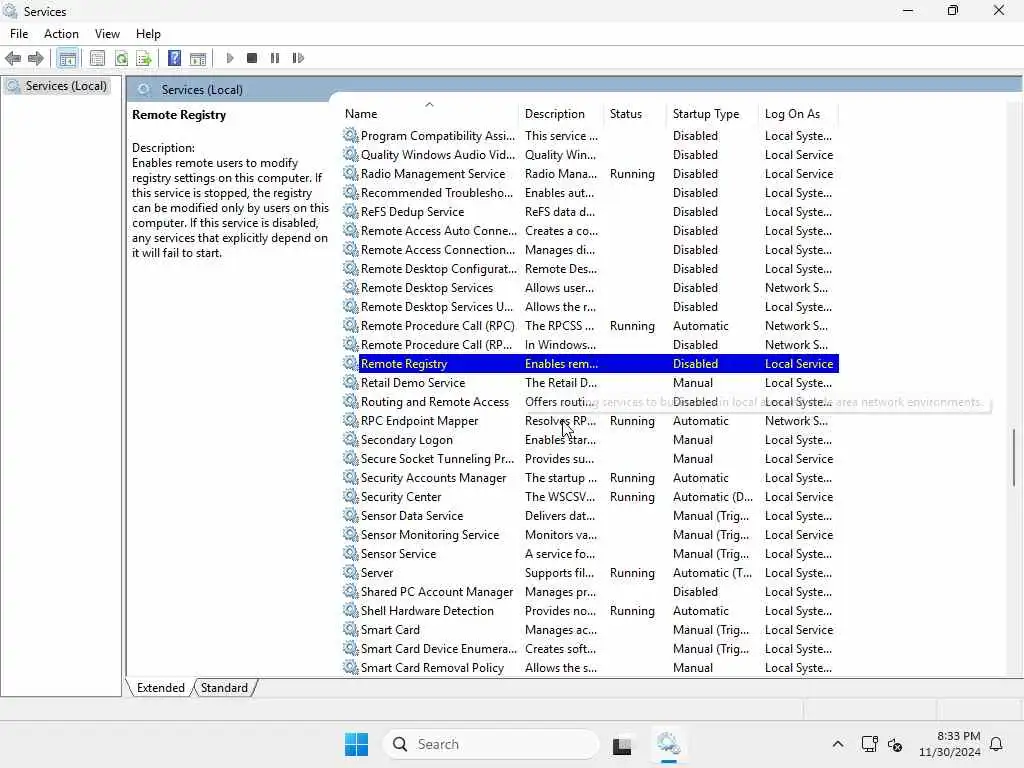Sort the list by the Name column
Screen dimensions: 1024x768
tap(429, 114)
